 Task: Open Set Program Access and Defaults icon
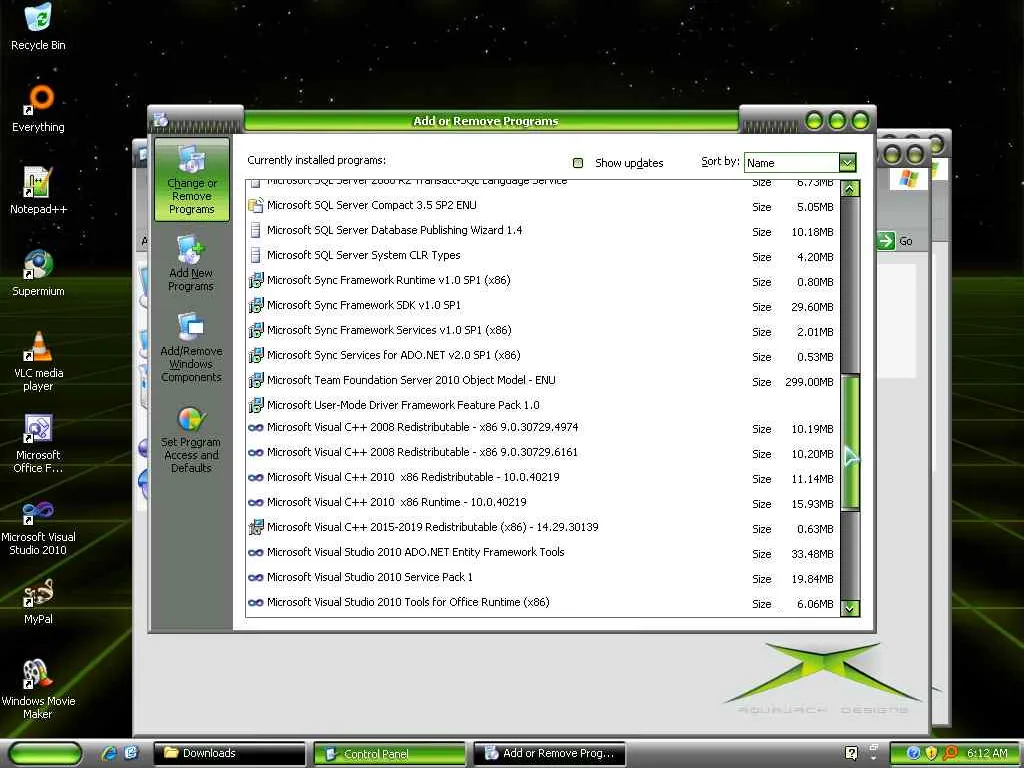coord(191,439)
